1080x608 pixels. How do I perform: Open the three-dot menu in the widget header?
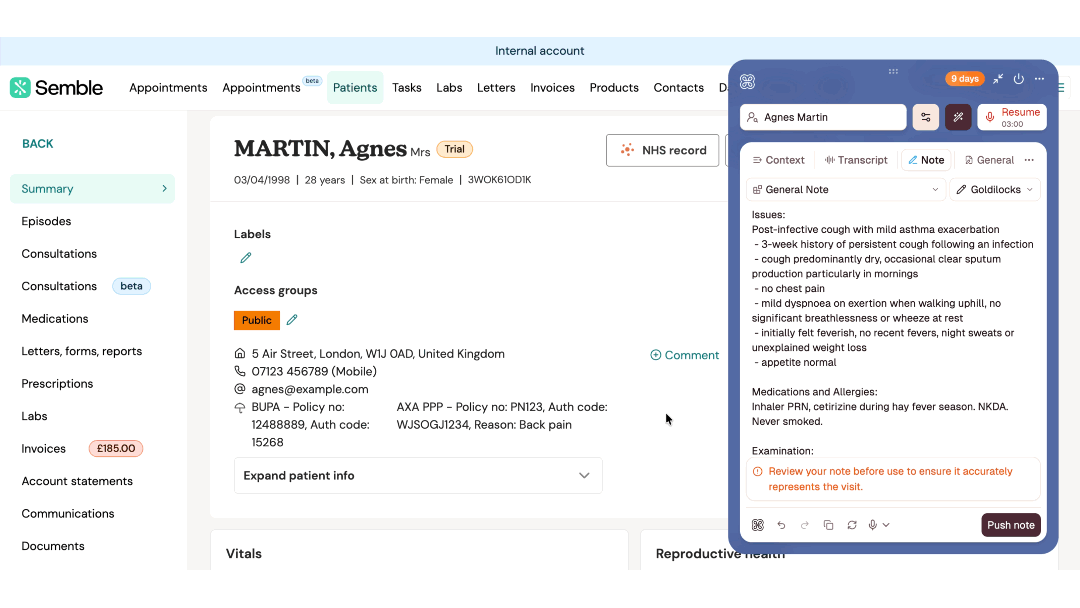pos(1039,78)
